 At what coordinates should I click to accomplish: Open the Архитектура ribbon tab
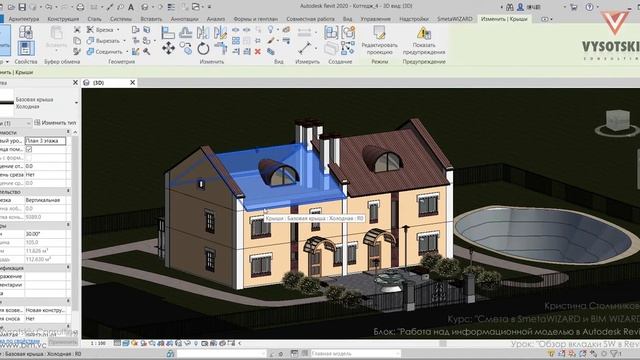pos(24,19)
